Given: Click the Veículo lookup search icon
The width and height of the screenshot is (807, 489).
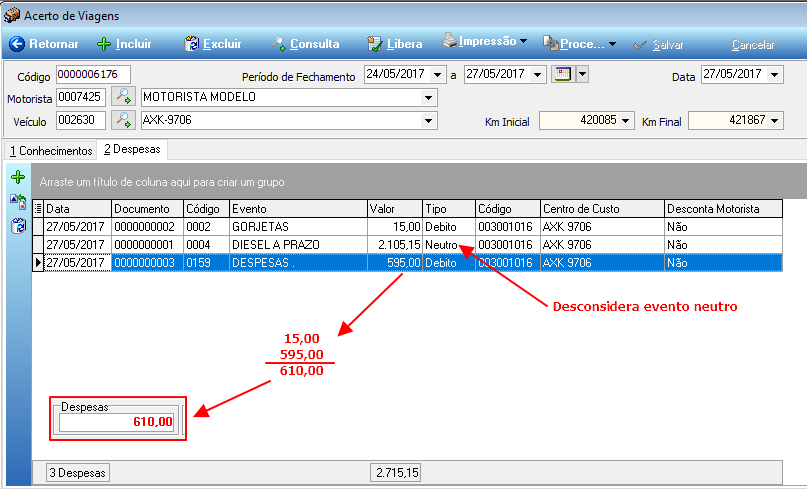Looking at the screenshot, I should coord(124,120).
